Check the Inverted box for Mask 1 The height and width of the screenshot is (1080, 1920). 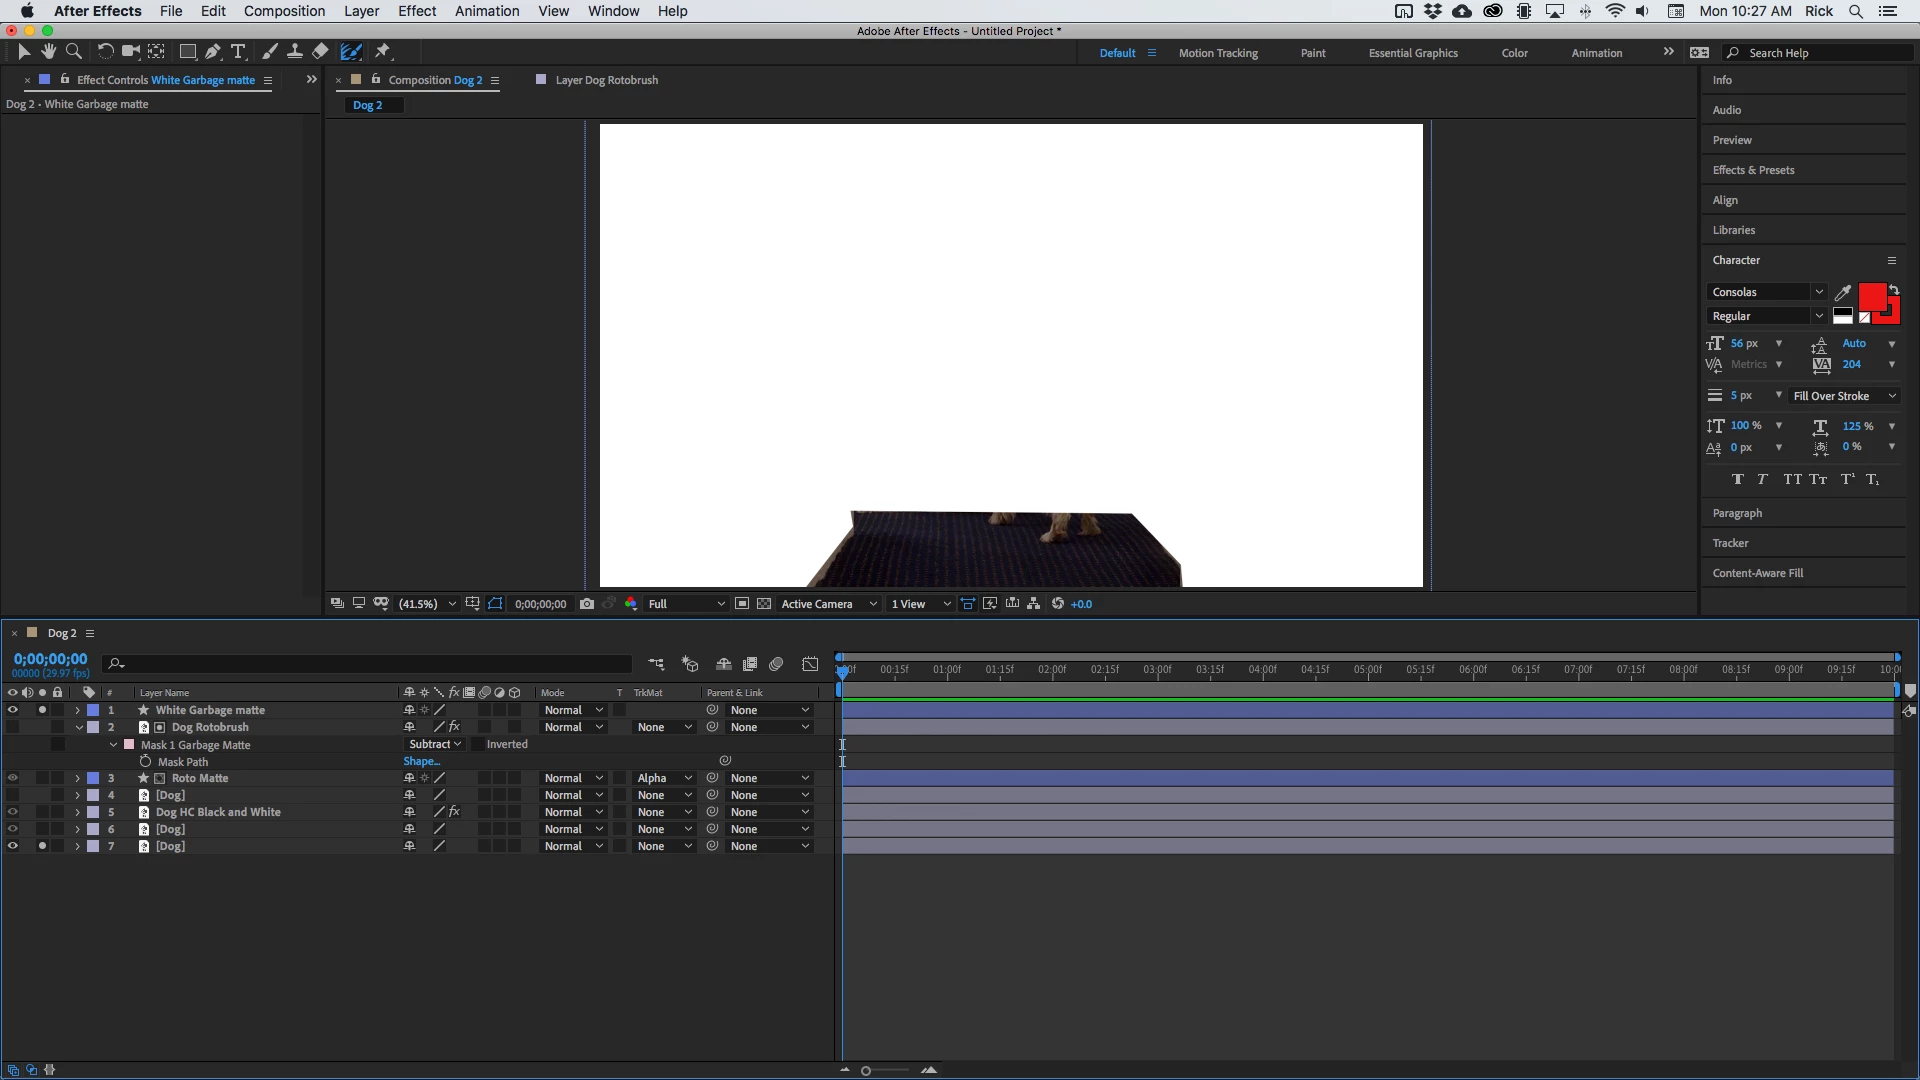click(x=477, y=744)
